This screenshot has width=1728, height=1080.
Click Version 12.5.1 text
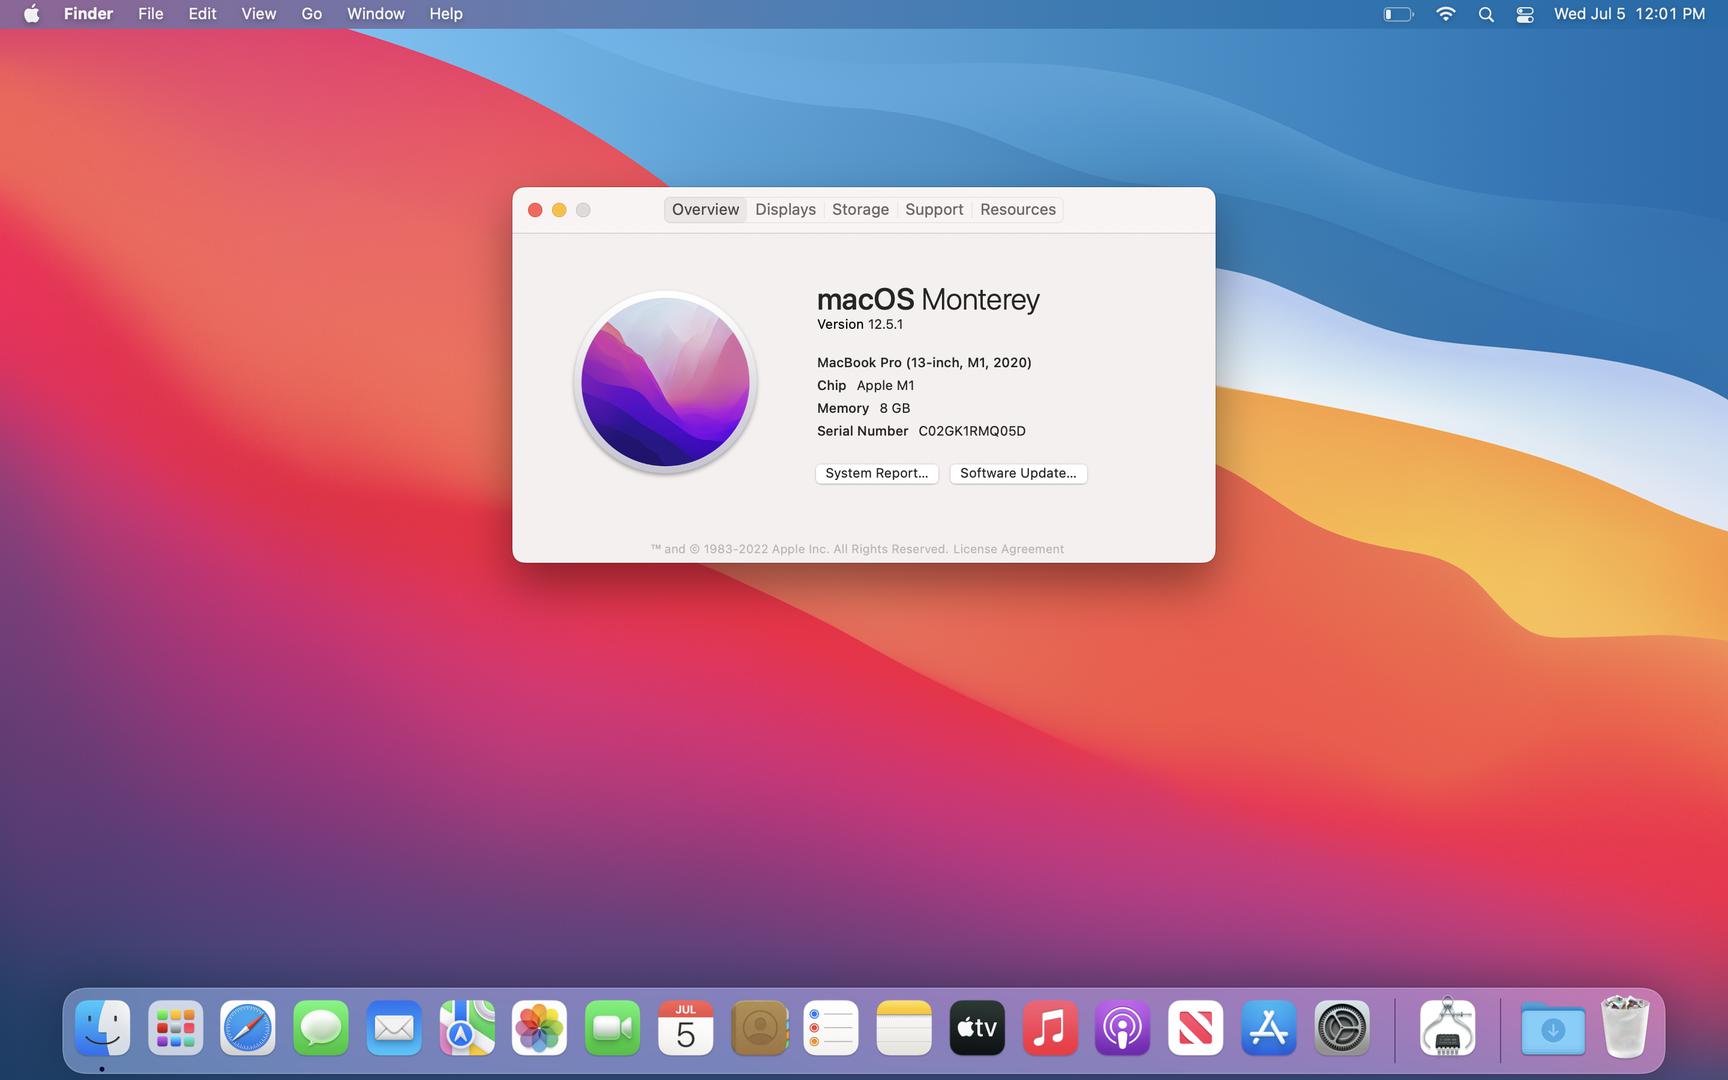tap(860, 324)
